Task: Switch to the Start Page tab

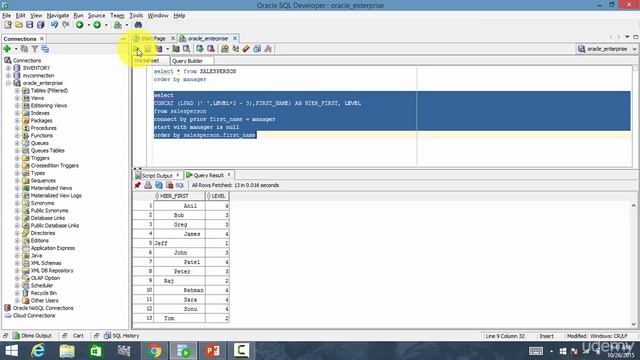Action: coord(153,38)
